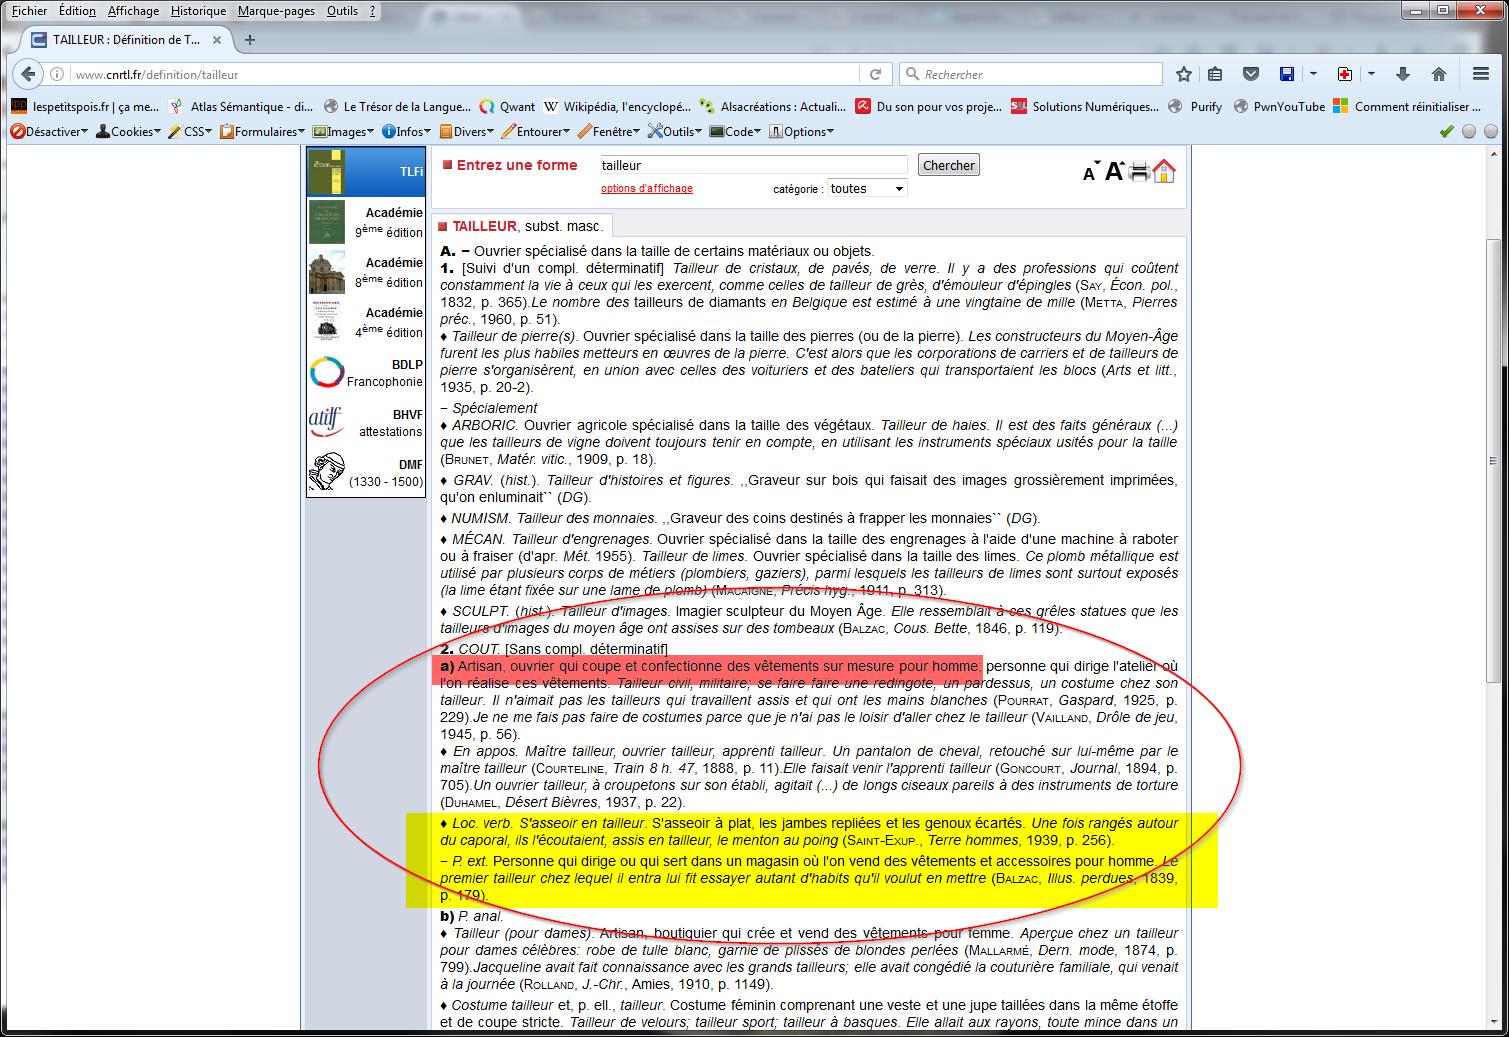Reload the page with the refresh icon

875,74
